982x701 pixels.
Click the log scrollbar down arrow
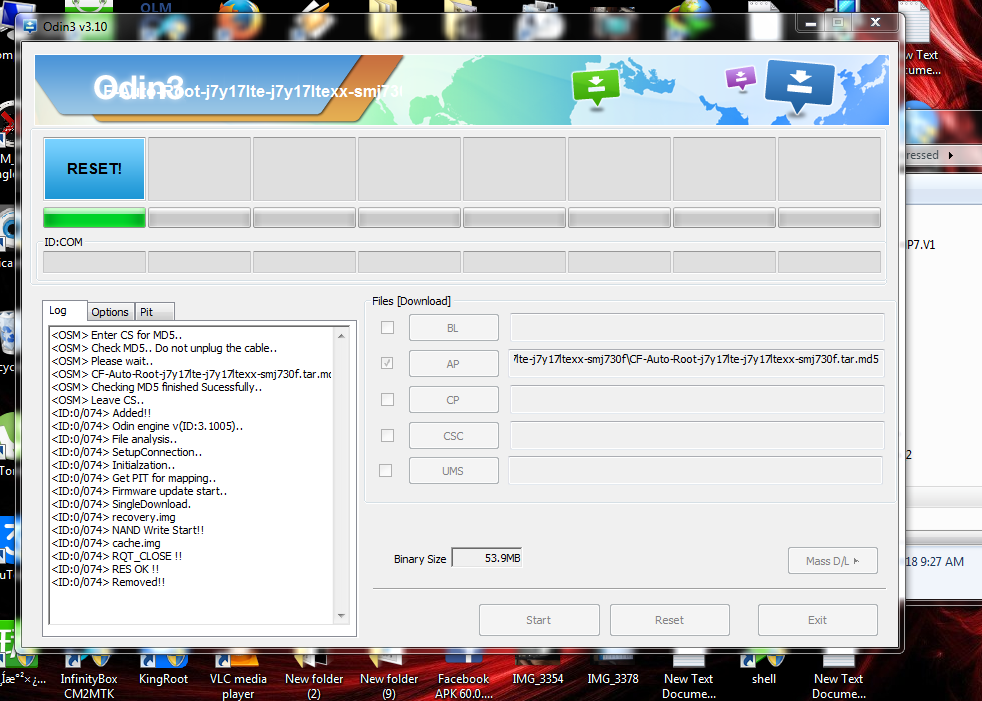pyautogui.click(x=341, y=616)
